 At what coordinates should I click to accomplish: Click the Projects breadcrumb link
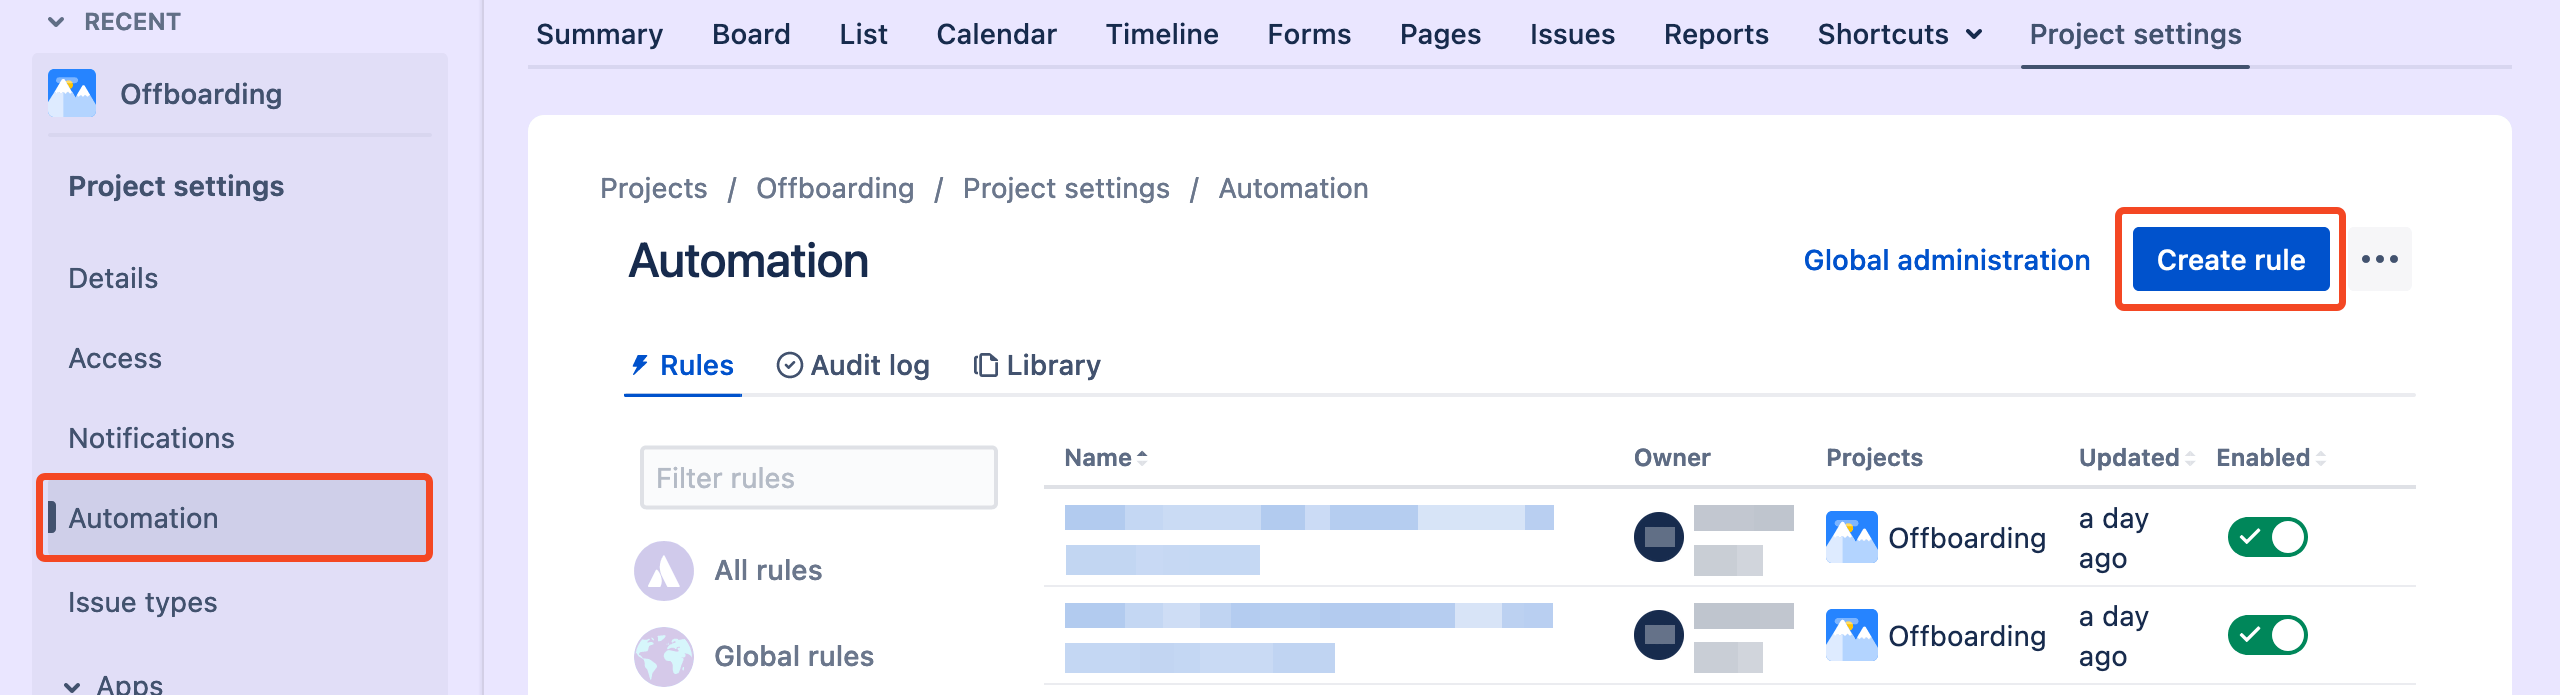coord(653,188)
